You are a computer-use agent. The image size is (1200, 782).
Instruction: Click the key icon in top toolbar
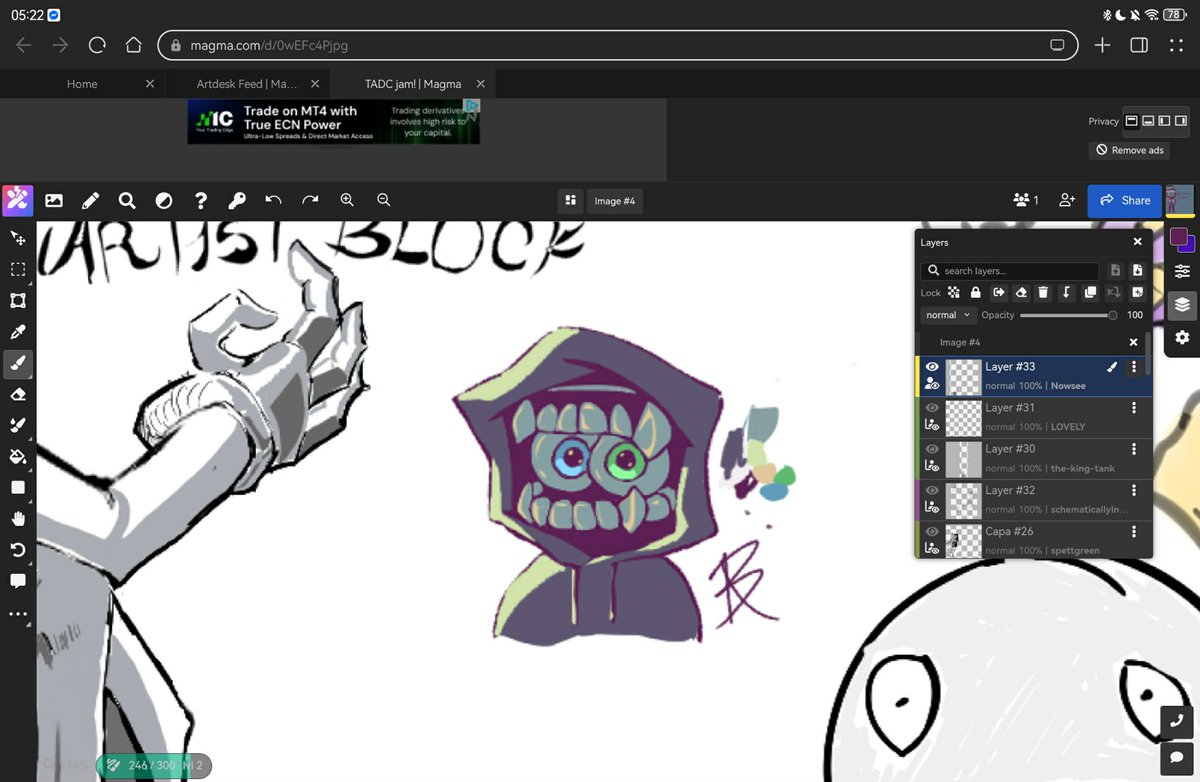tap(237, 200)
